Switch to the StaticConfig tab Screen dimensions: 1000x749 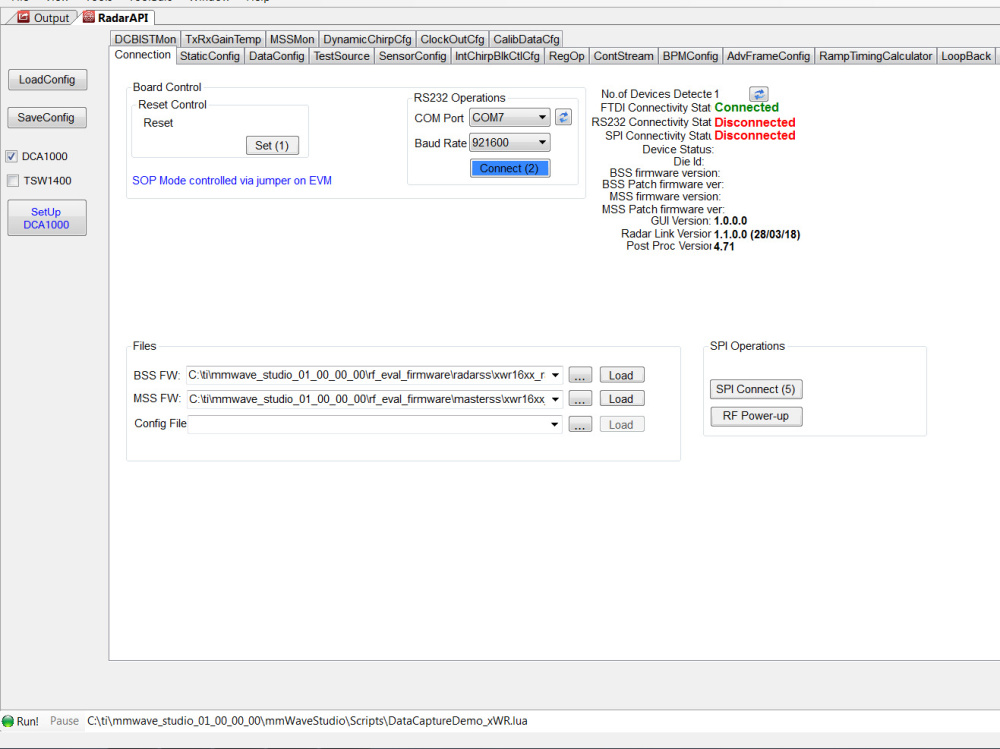click(x=210, y=56)
